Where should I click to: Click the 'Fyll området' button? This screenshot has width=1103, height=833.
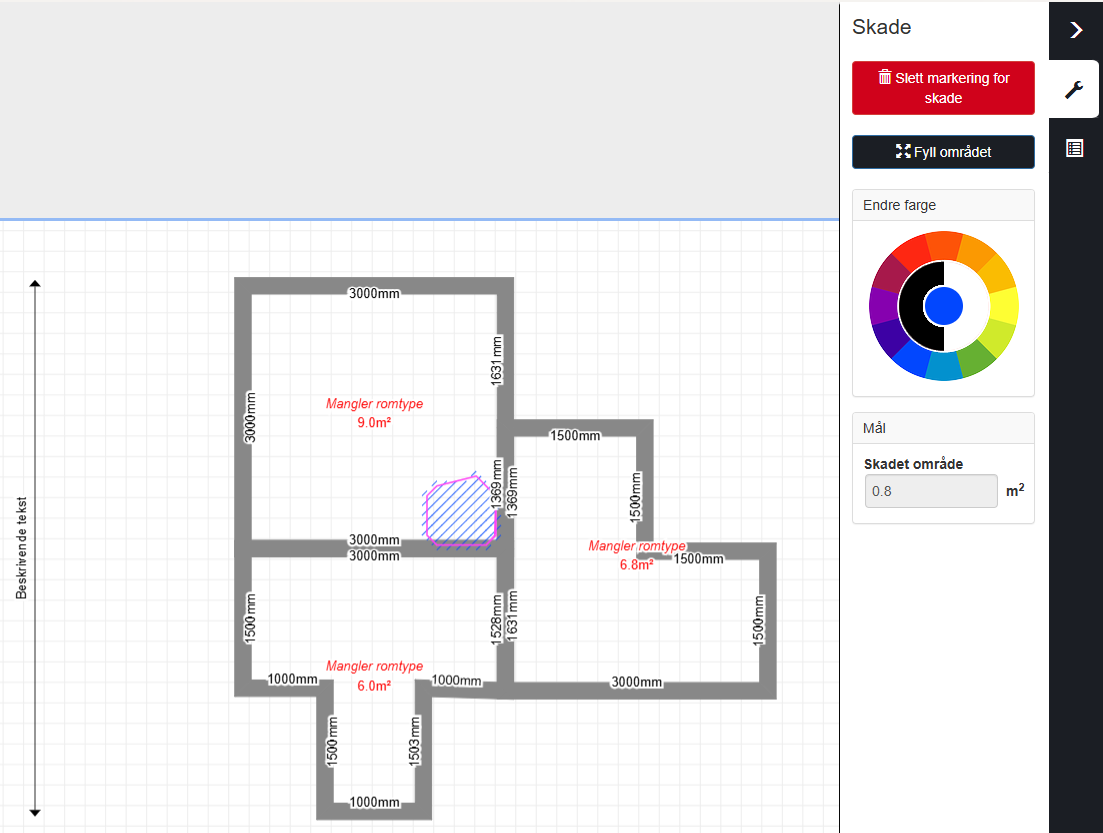coord(943,152)
